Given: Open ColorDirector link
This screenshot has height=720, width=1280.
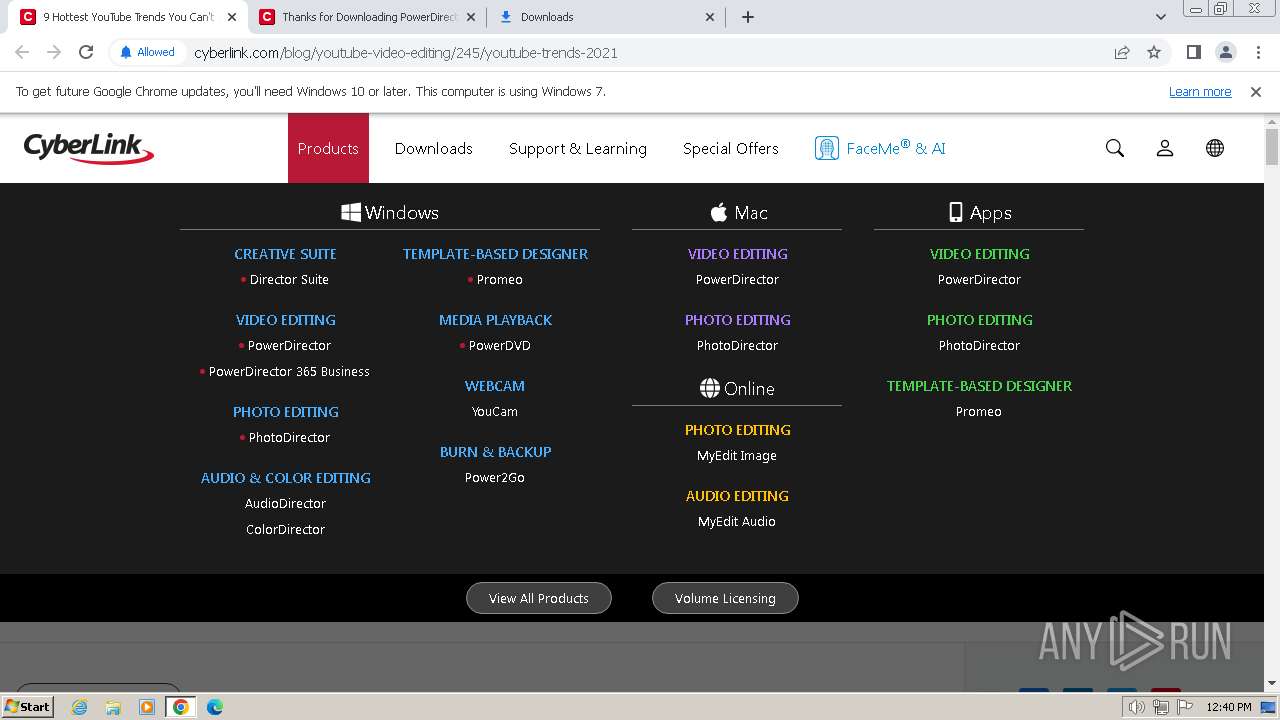Looking at the screenshot, I should point(286,529).
